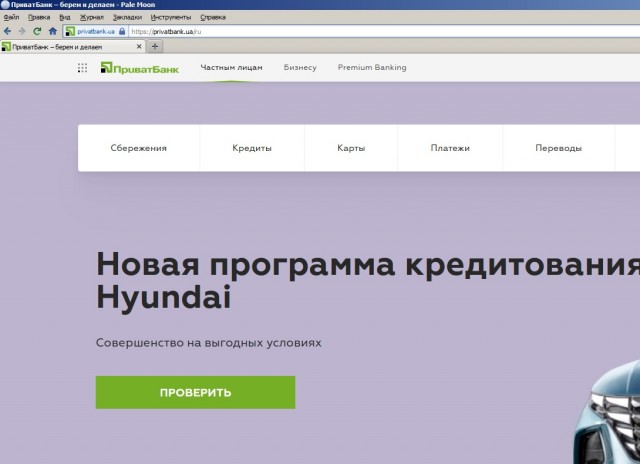Open the Файл menu
Viewport: 640px width, 464px height.
(x=11, y=17)
